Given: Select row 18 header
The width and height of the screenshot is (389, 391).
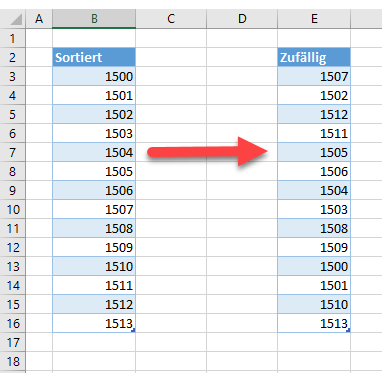Looking at the screenshot, I should point(13,361).
